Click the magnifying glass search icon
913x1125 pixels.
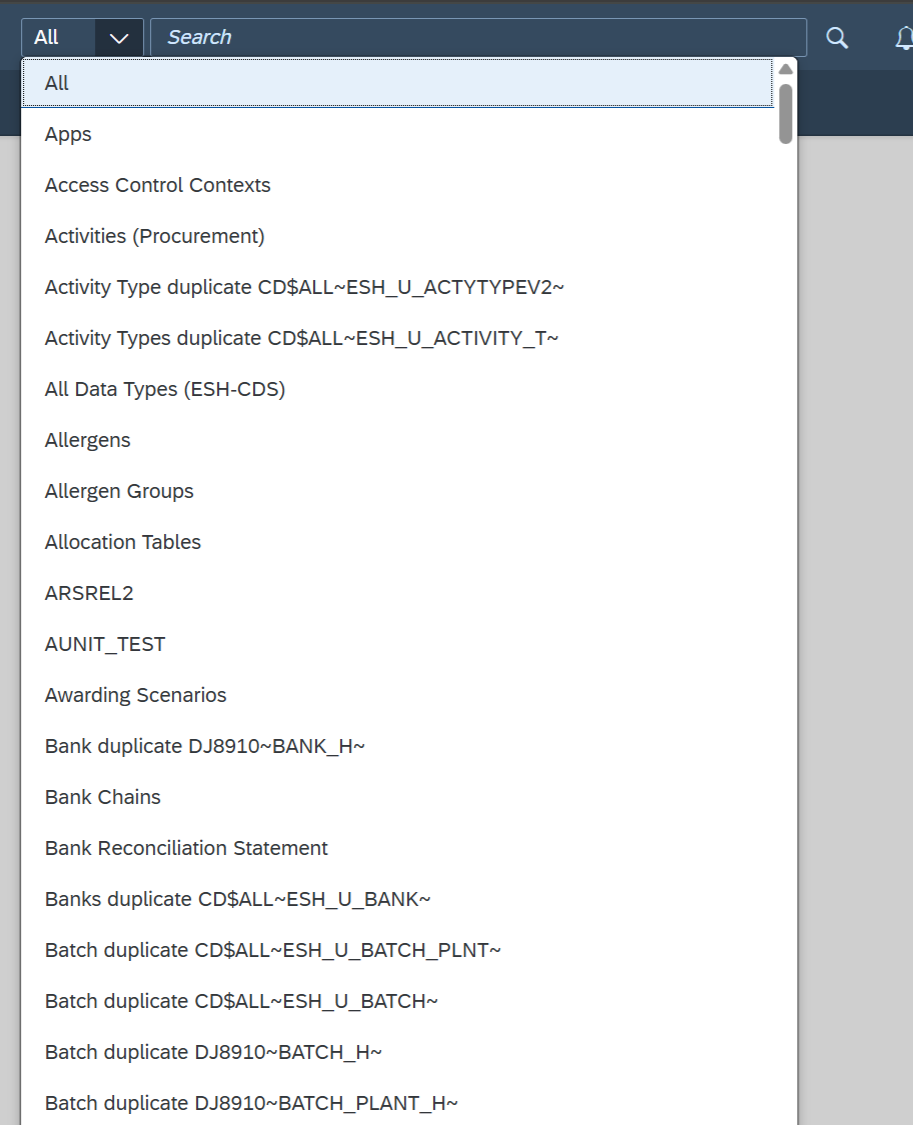pos(836,37)
